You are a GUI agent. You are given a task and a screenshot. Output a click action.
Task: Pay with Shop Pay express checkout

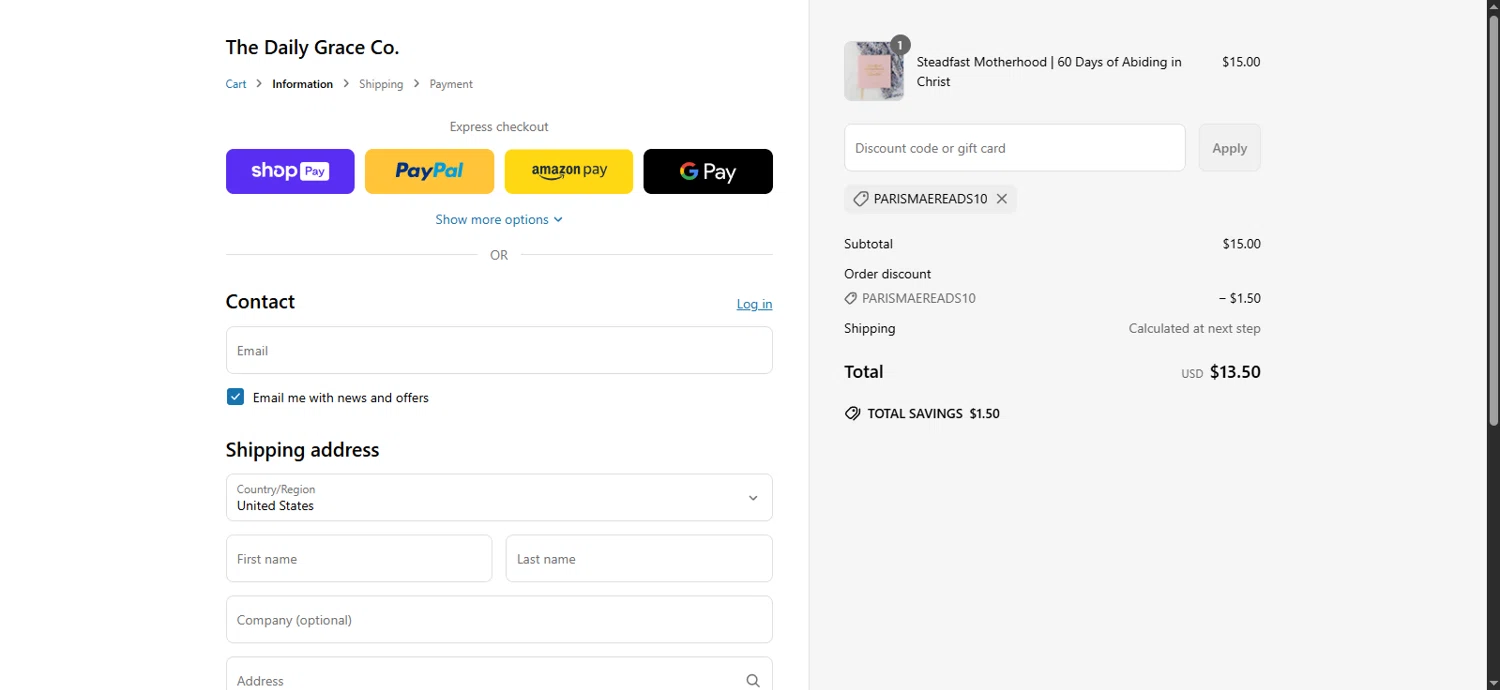point(290,171)
